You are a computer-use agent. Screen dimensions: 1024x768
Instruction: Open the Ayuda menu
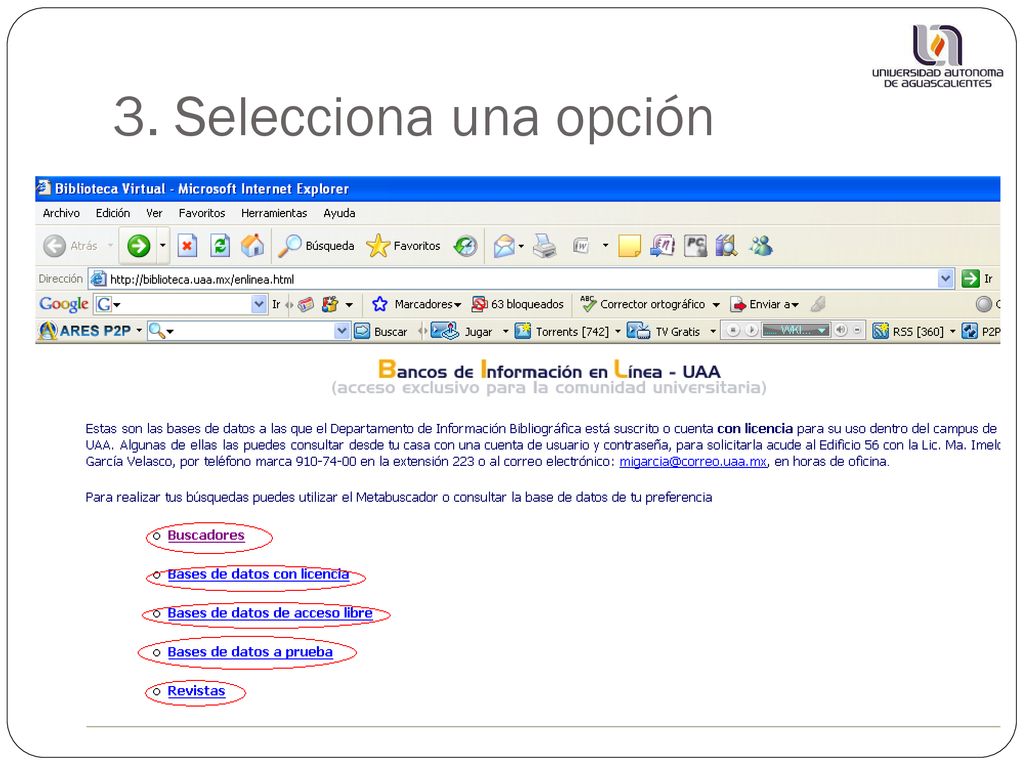tap(339, 213)
